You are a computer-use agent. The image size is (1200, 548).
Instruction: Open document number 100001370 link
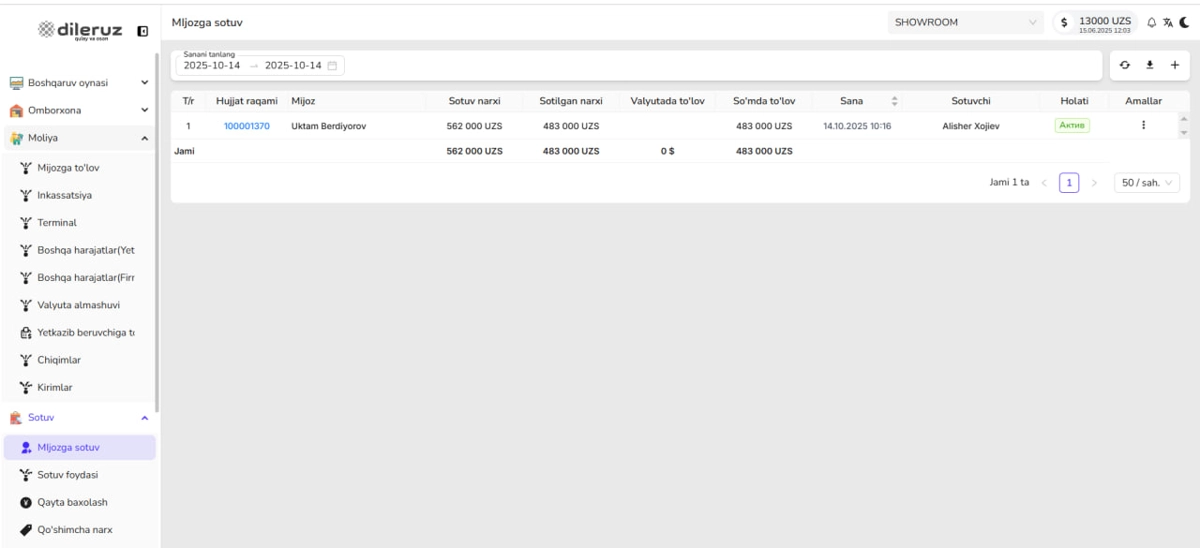246,126
